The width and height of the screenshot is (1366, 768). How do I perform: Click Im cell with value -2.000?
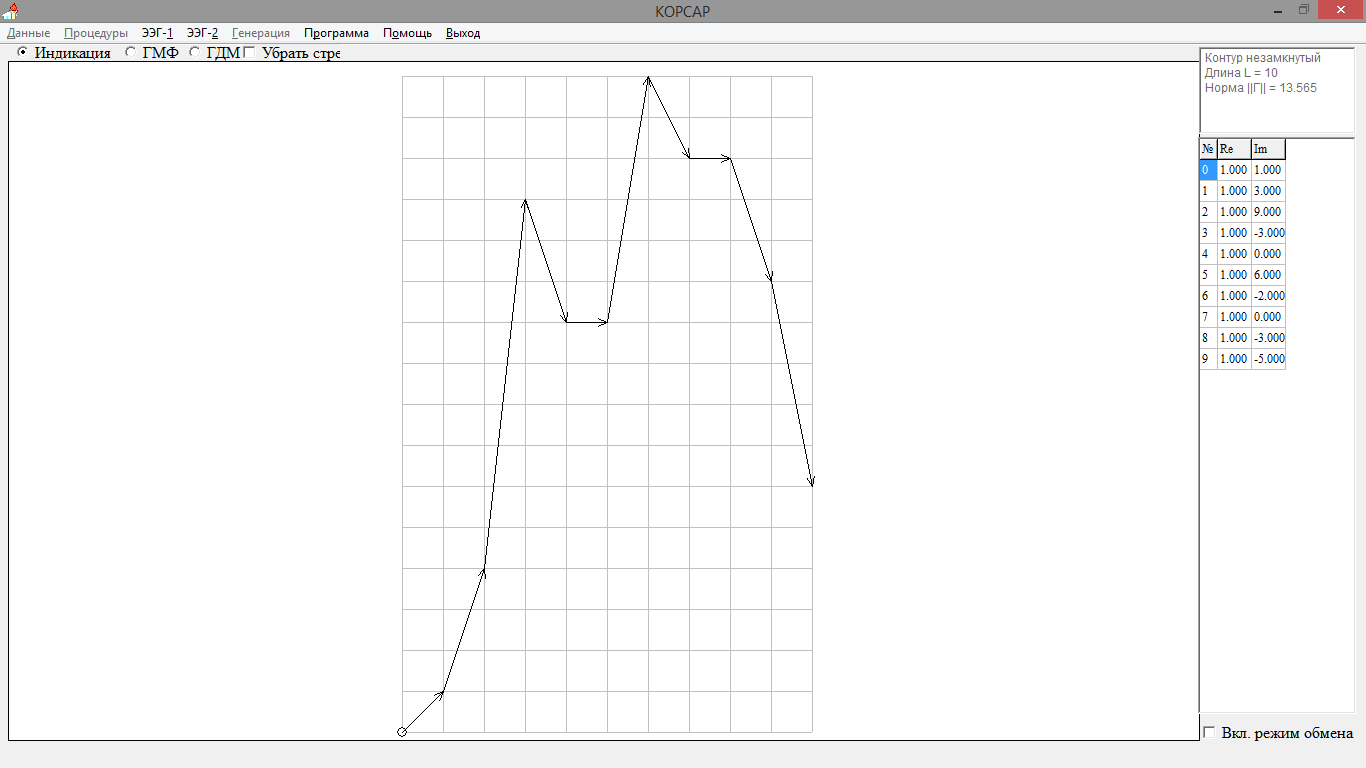1268,296
